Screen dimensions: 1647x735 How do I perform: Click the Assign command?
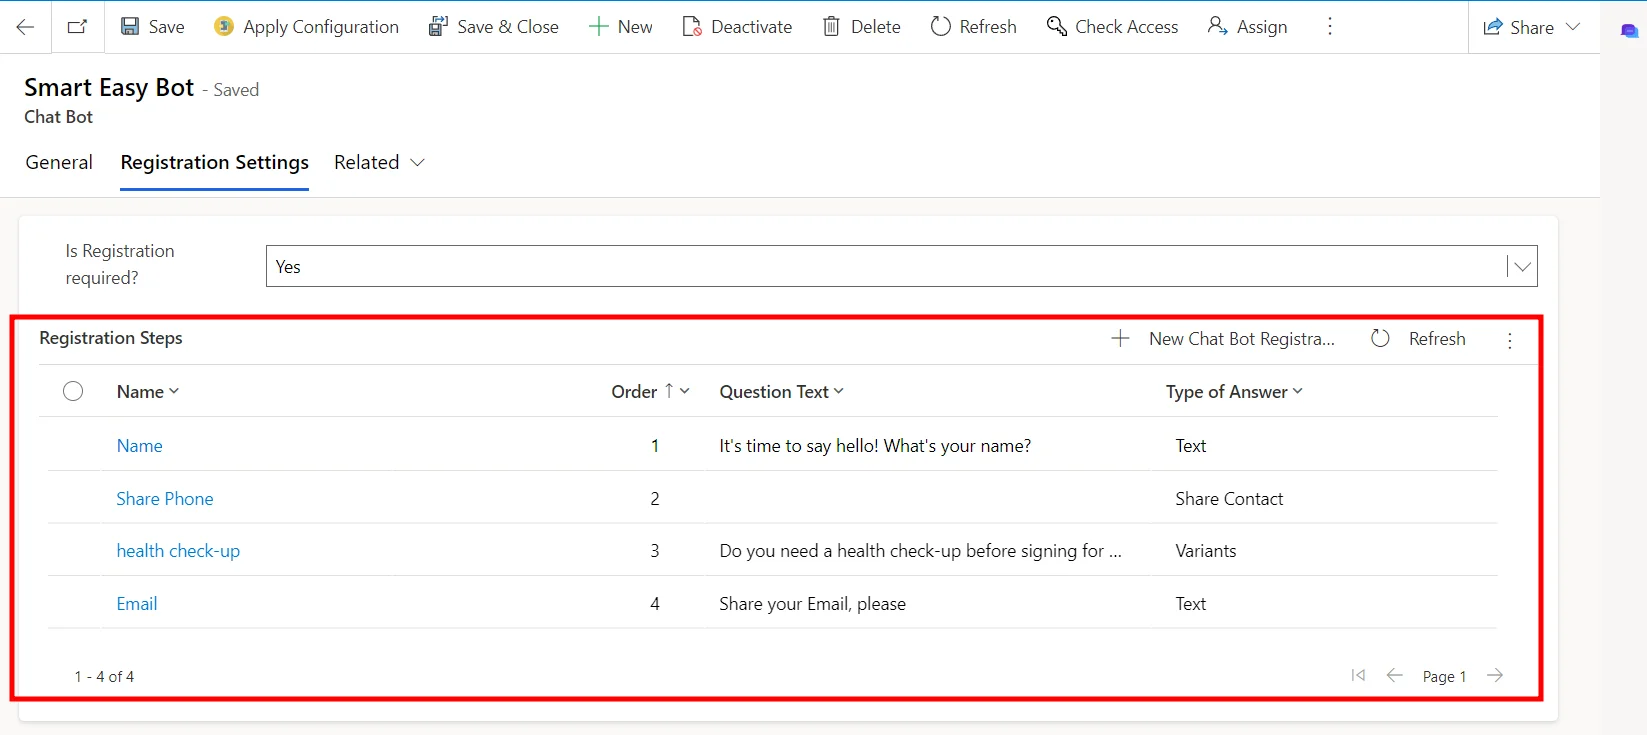coord(1247,27)
